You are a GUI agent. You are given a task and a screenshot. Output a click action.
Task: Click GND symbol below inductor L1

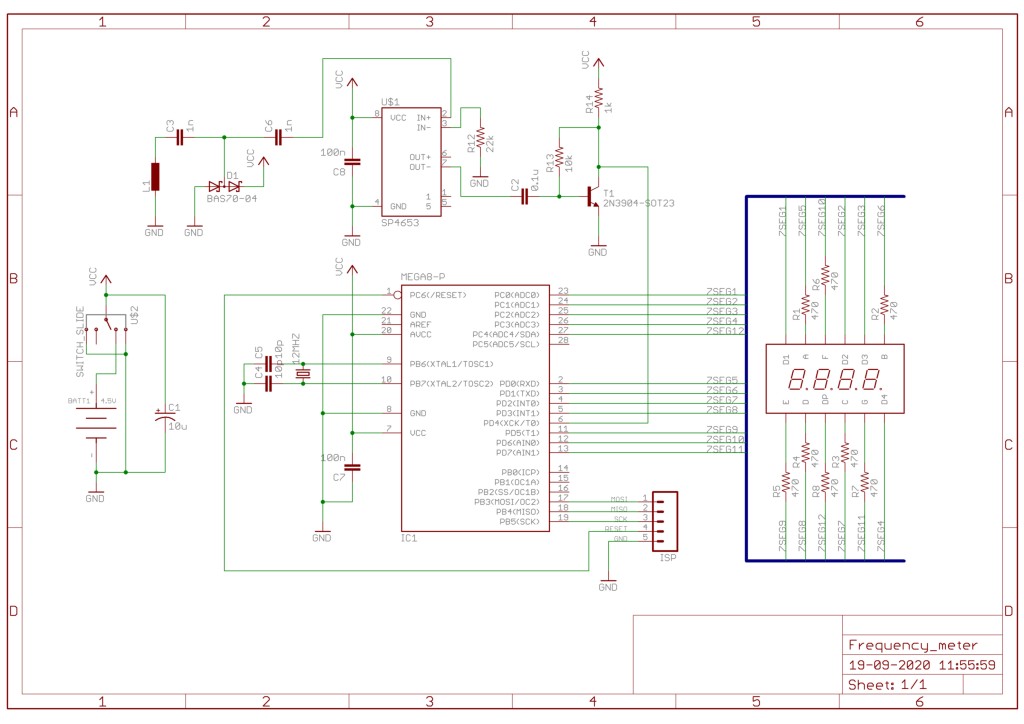(154, 229)
